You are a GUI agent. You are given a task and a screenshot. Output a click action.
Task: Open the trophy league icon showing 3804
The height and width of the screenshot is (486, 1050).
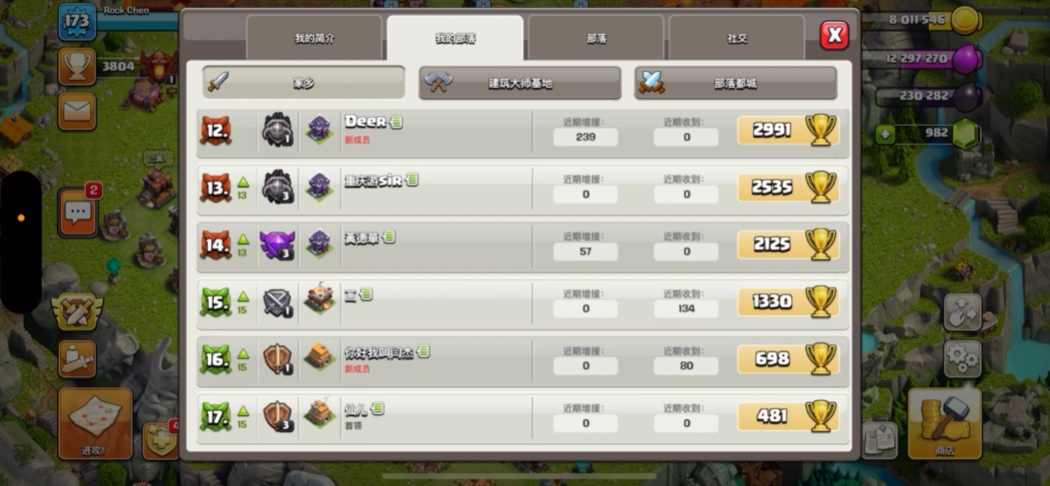point(77,66)
